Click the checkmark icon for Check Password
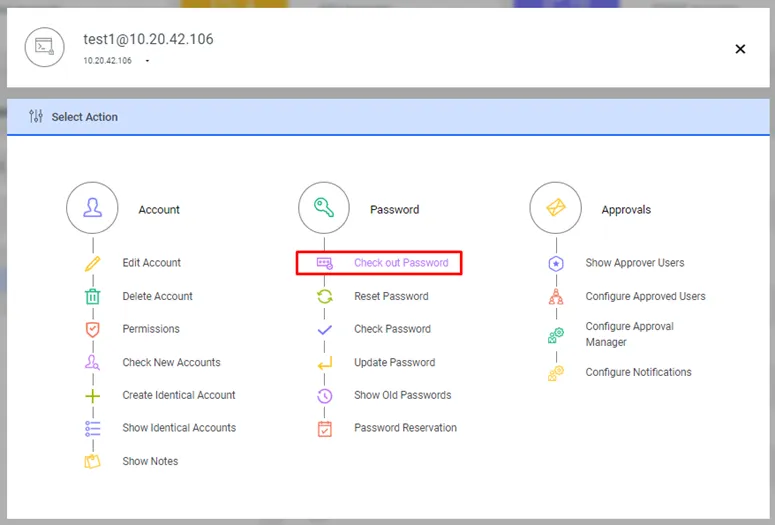The height and width of the screenshot is (525, 775). (325, 329)
